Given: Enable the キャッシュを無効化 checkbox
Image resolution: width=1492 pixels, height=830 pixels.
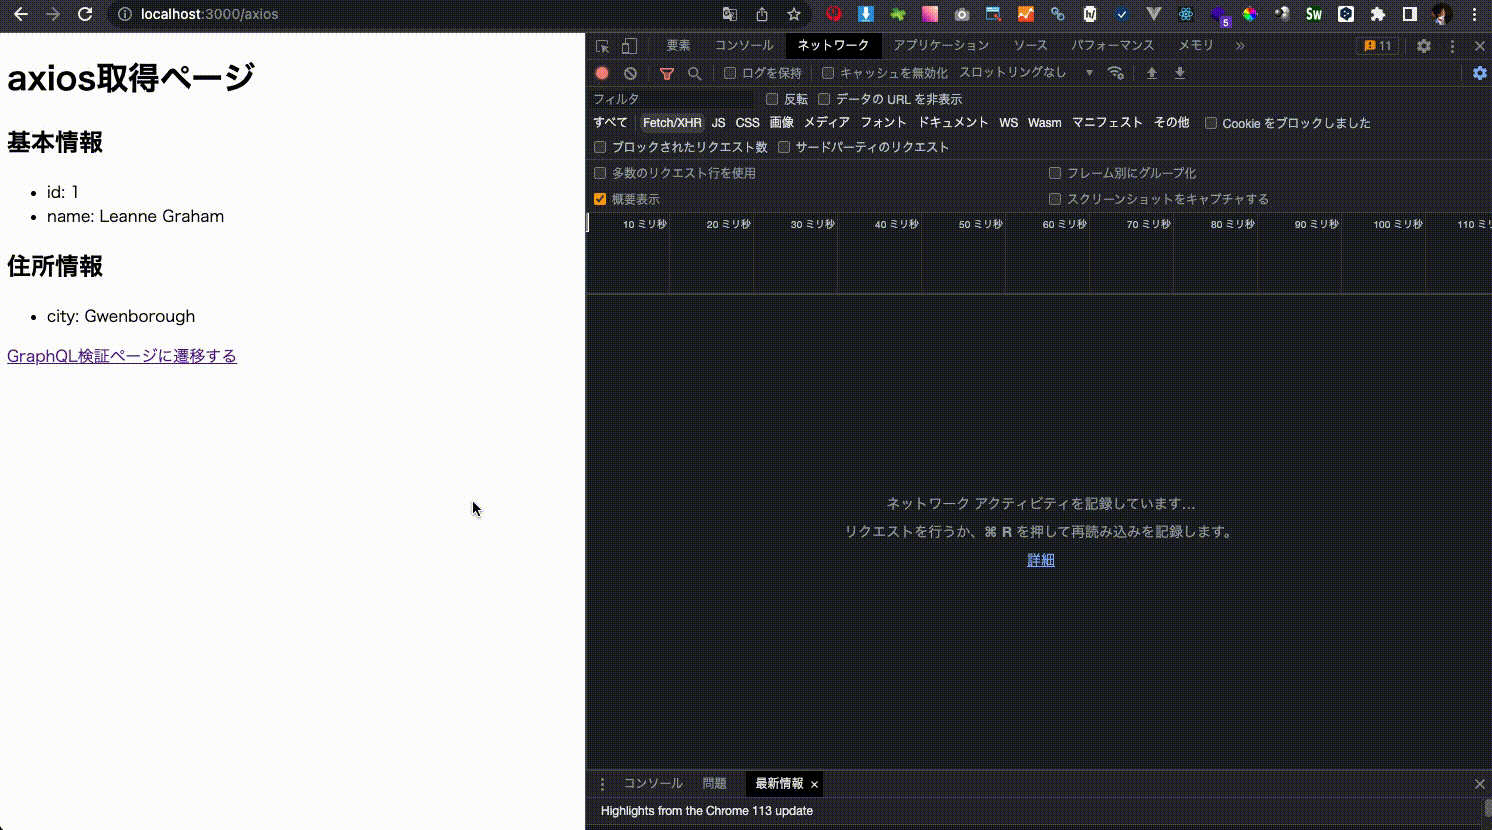Looking at the screenshot, I should point(826,72).
